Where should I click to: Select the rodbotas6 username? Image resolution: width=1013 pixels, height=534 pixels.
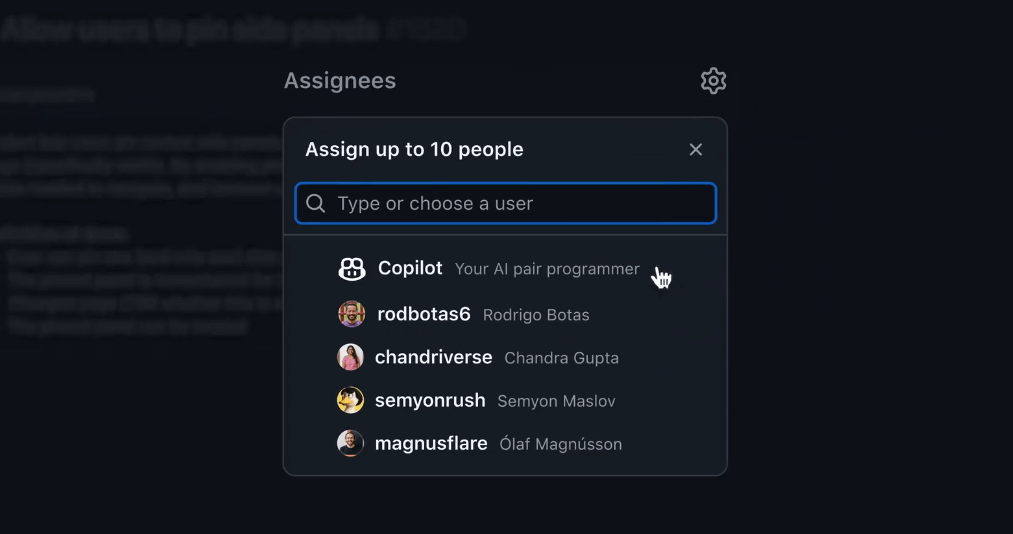point(424,314)
